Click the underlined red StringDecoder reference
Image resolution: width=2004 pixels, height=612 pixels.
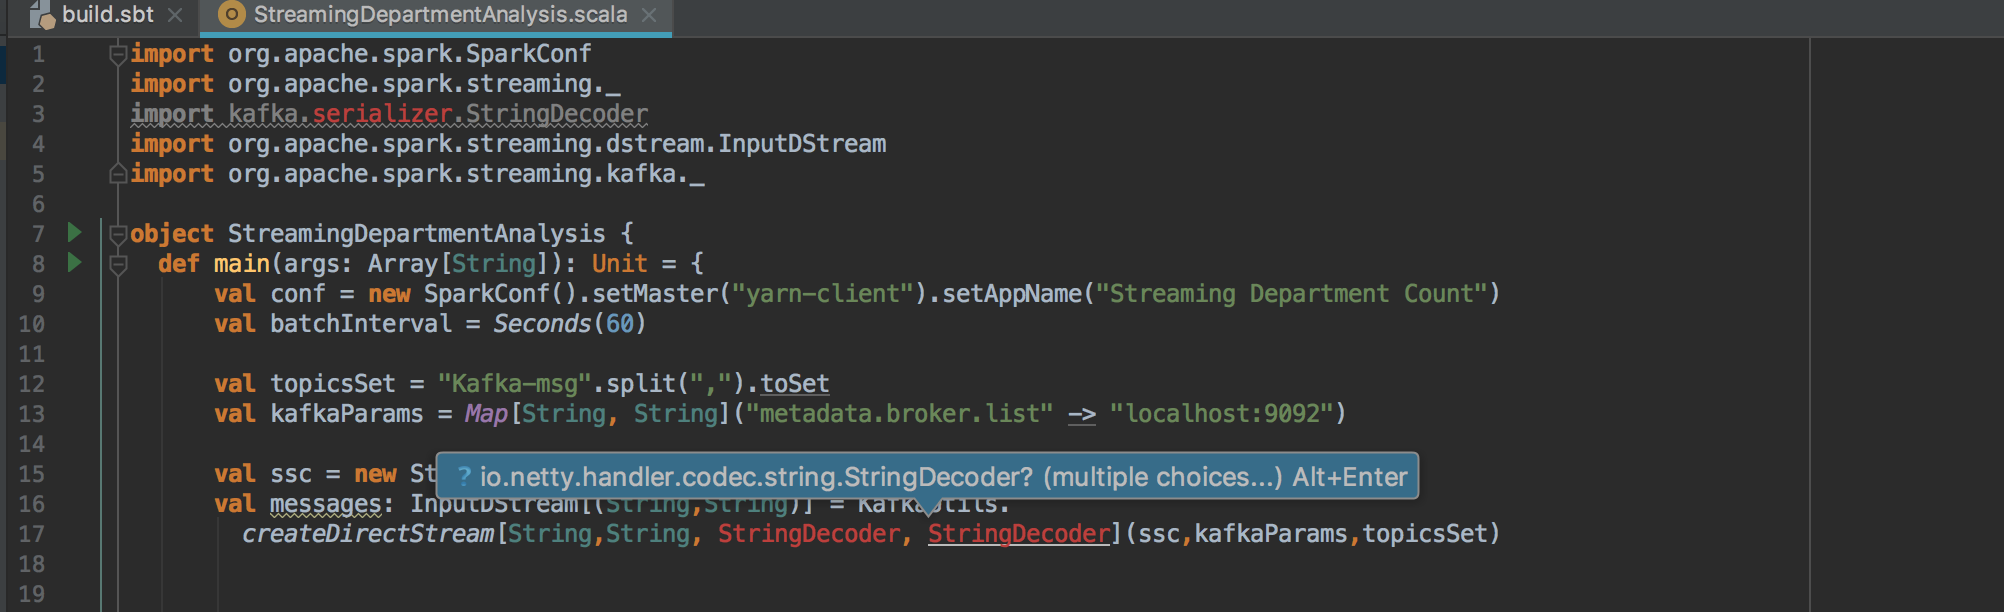point(1018,534)
